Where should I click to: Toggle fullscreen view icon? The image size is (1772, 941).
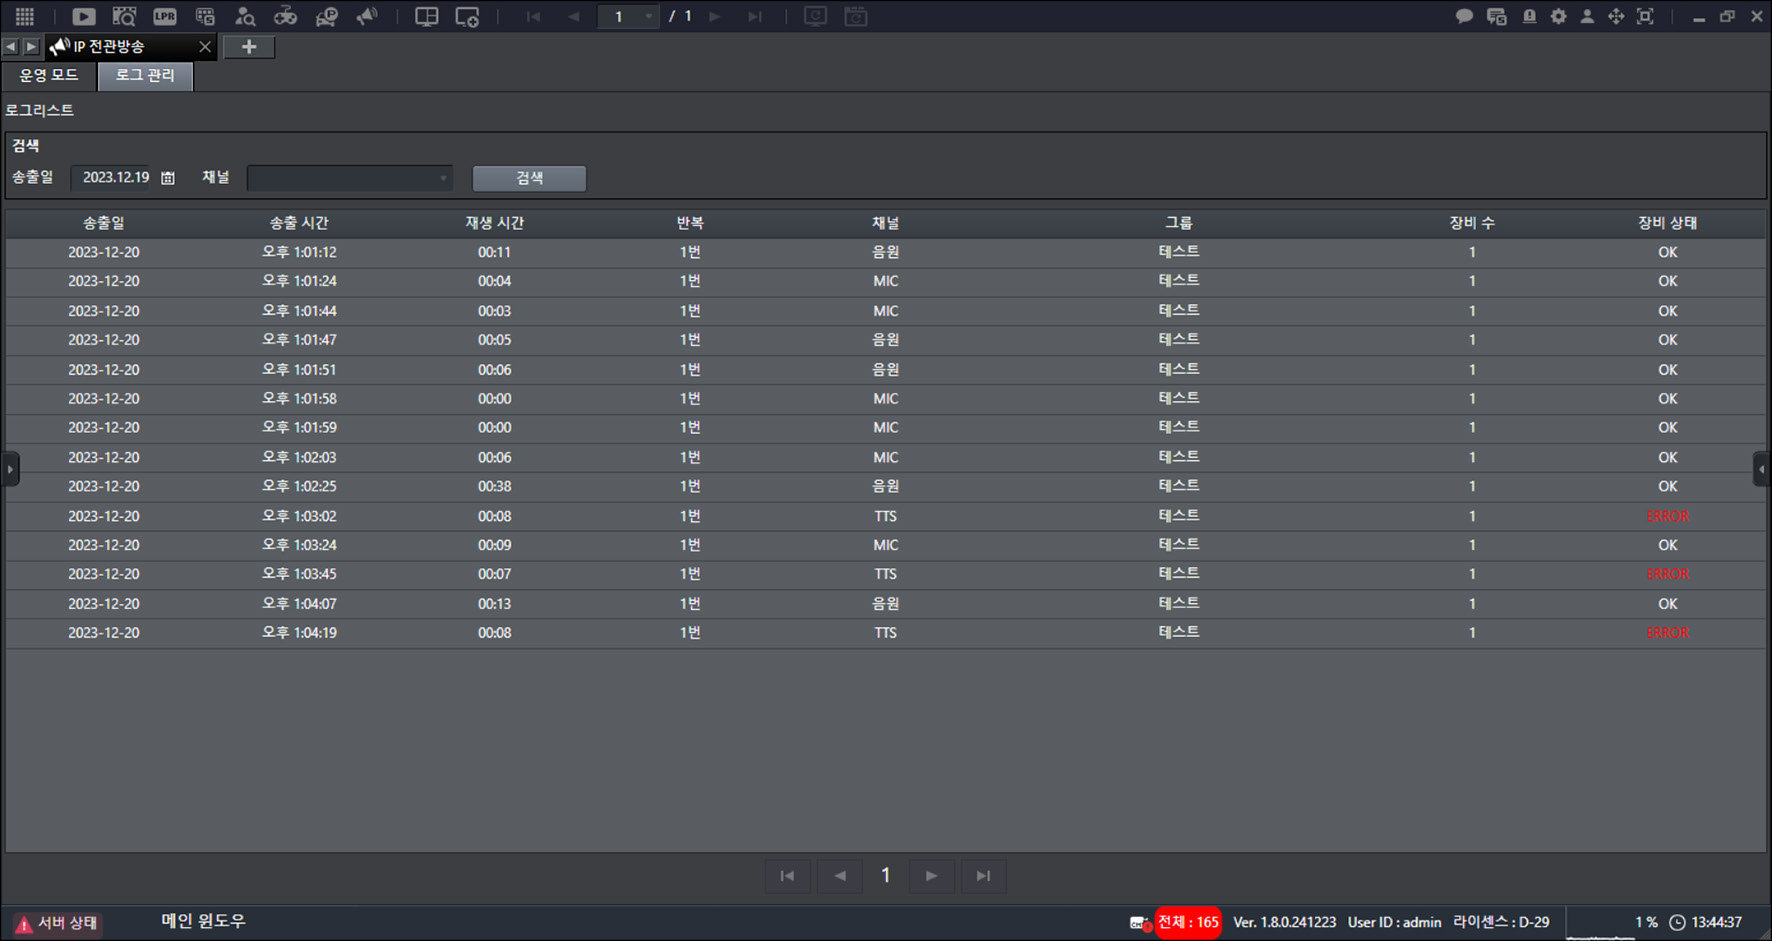click(x=1645, y=16)
